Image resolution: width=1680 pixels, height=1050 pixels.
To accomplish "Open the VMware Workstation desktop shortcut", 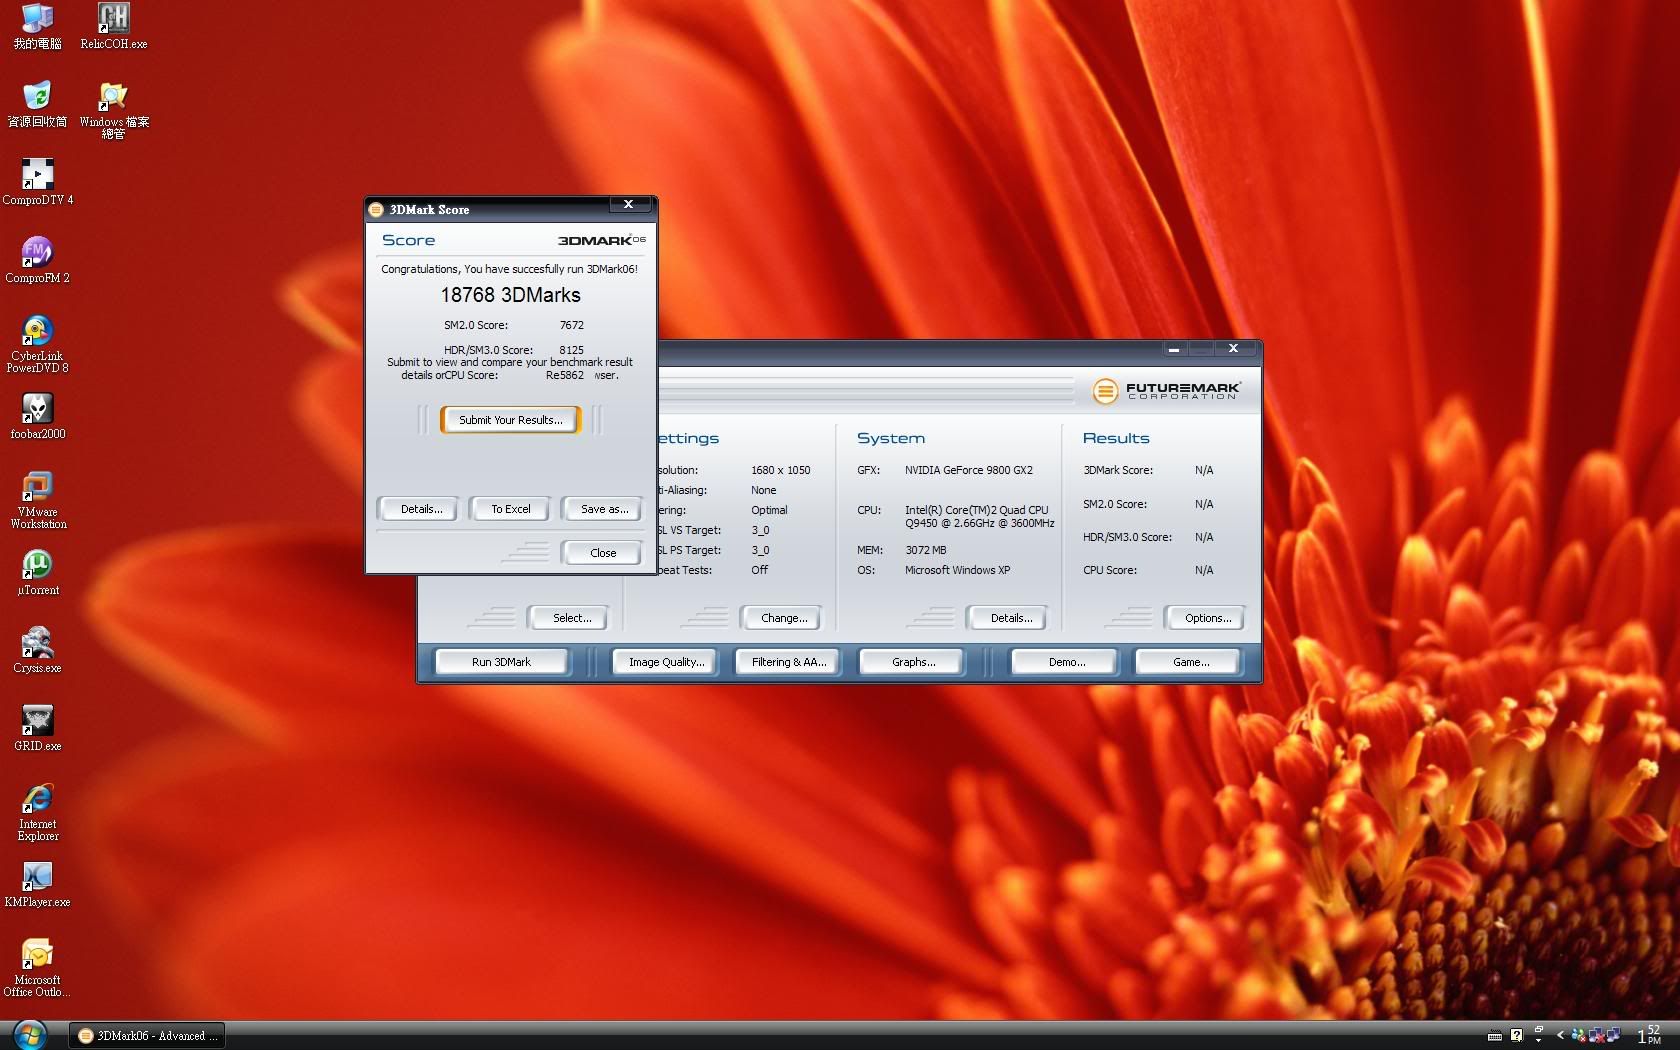I will click(x=37, y=500).
